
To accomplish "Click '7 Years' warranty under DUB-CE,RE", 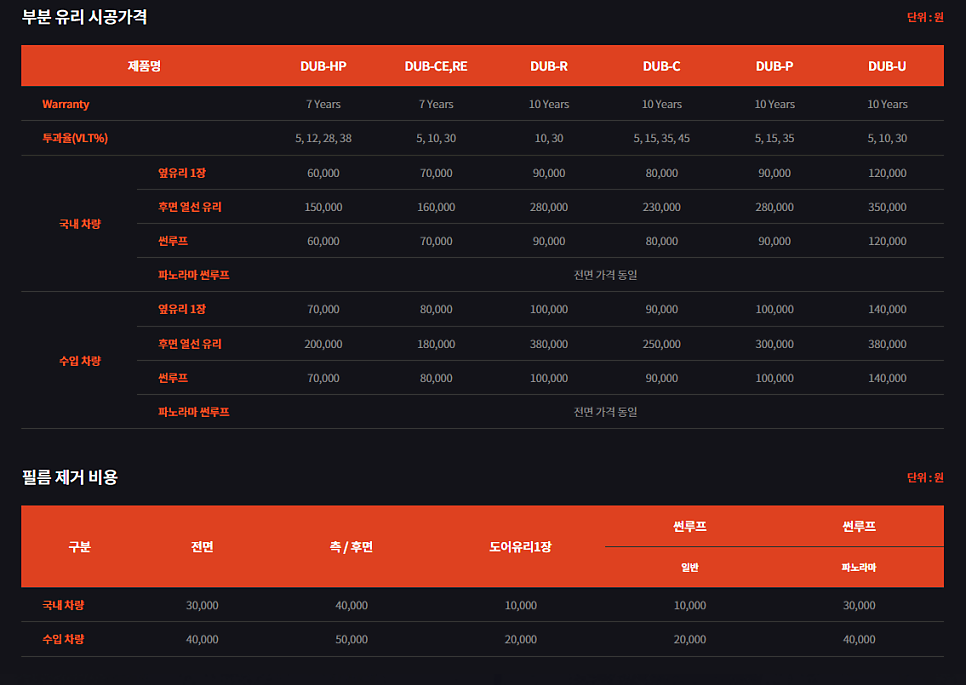I will [436, 104].
